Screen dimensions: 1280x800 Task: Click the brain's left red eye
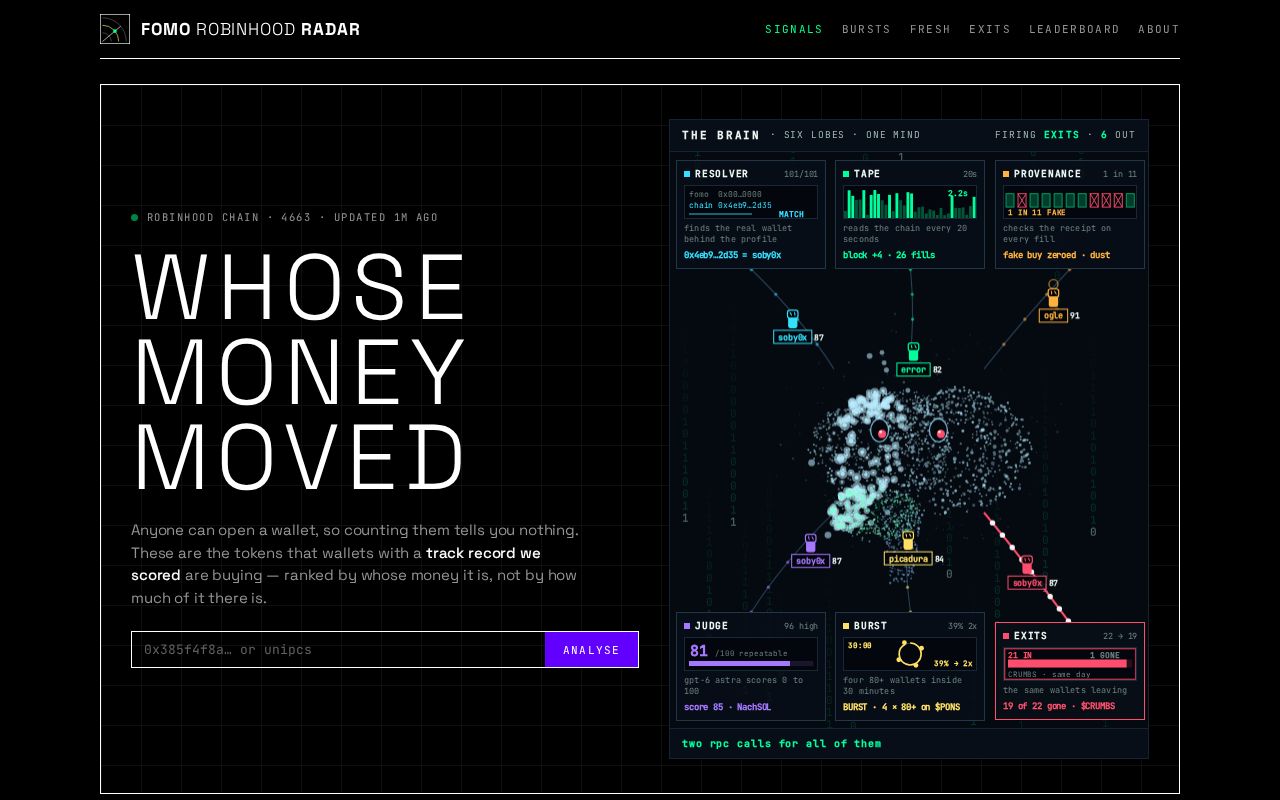(x=880, y=431)
